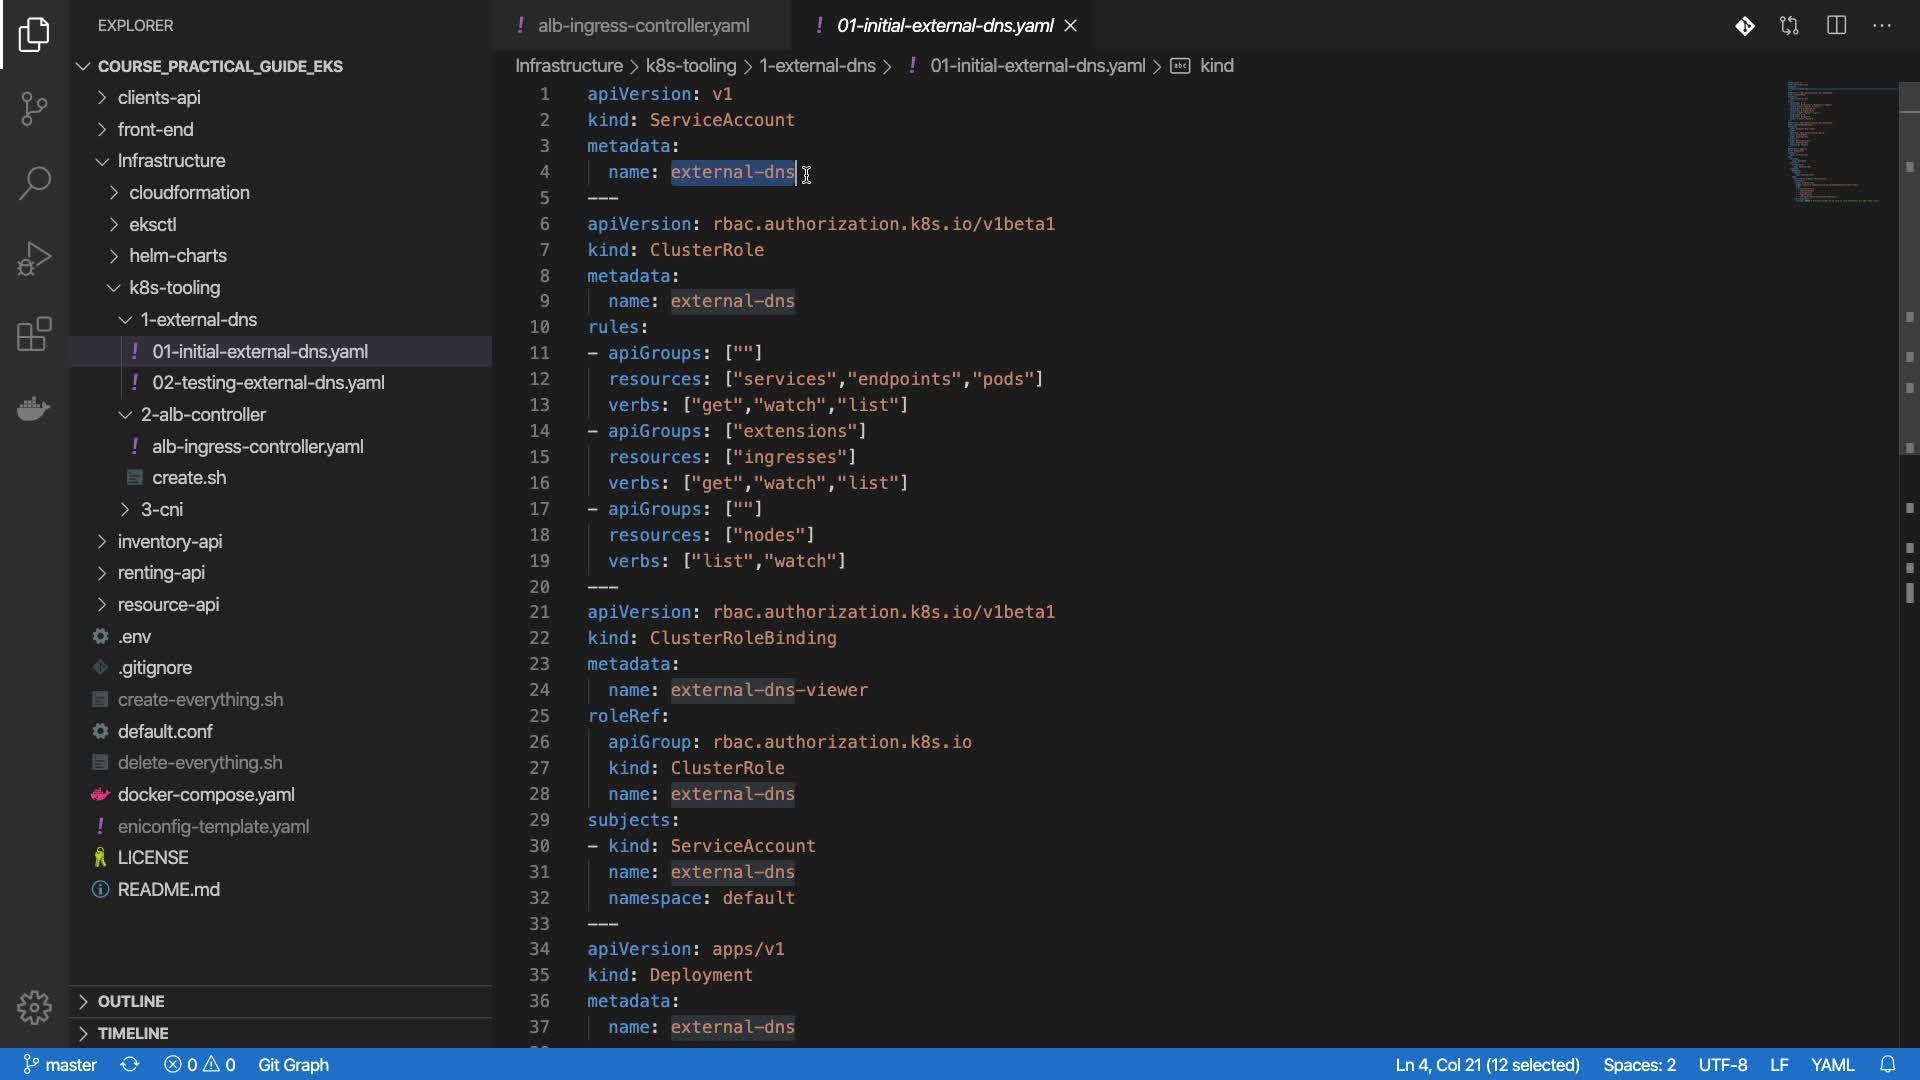The width and height of the screenshot is (1920, 1080).
Task: Open the Docker view in the activity bar
Action: [x=34, y=409]
